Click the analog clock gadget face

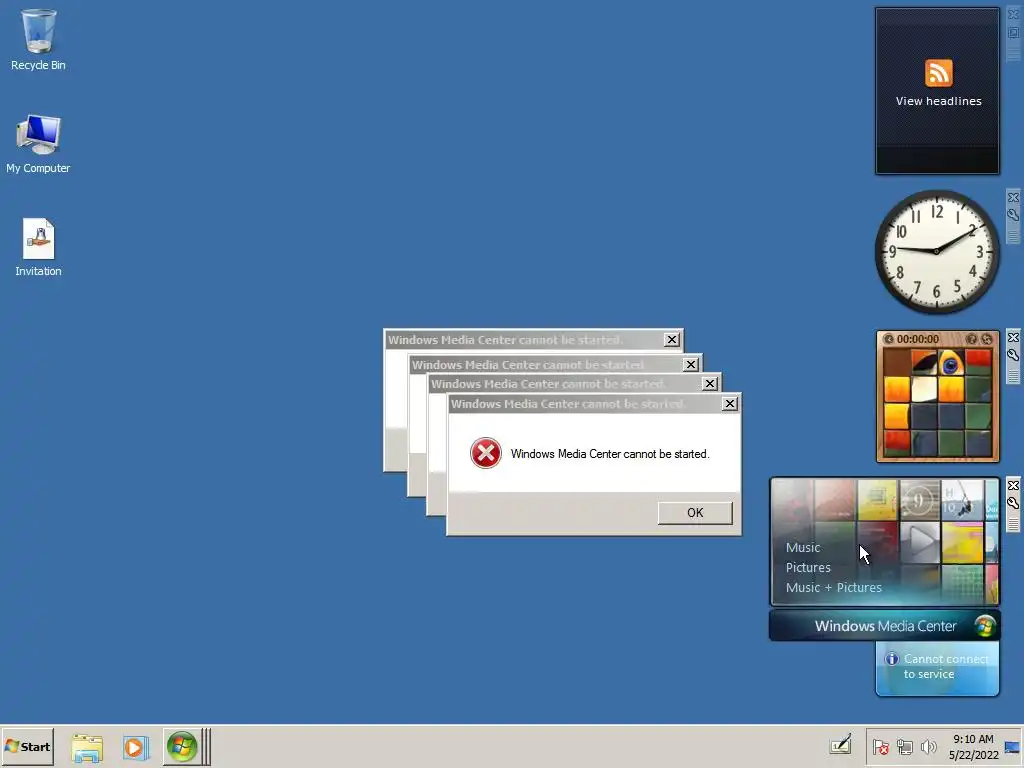click(x=936, y=252)
